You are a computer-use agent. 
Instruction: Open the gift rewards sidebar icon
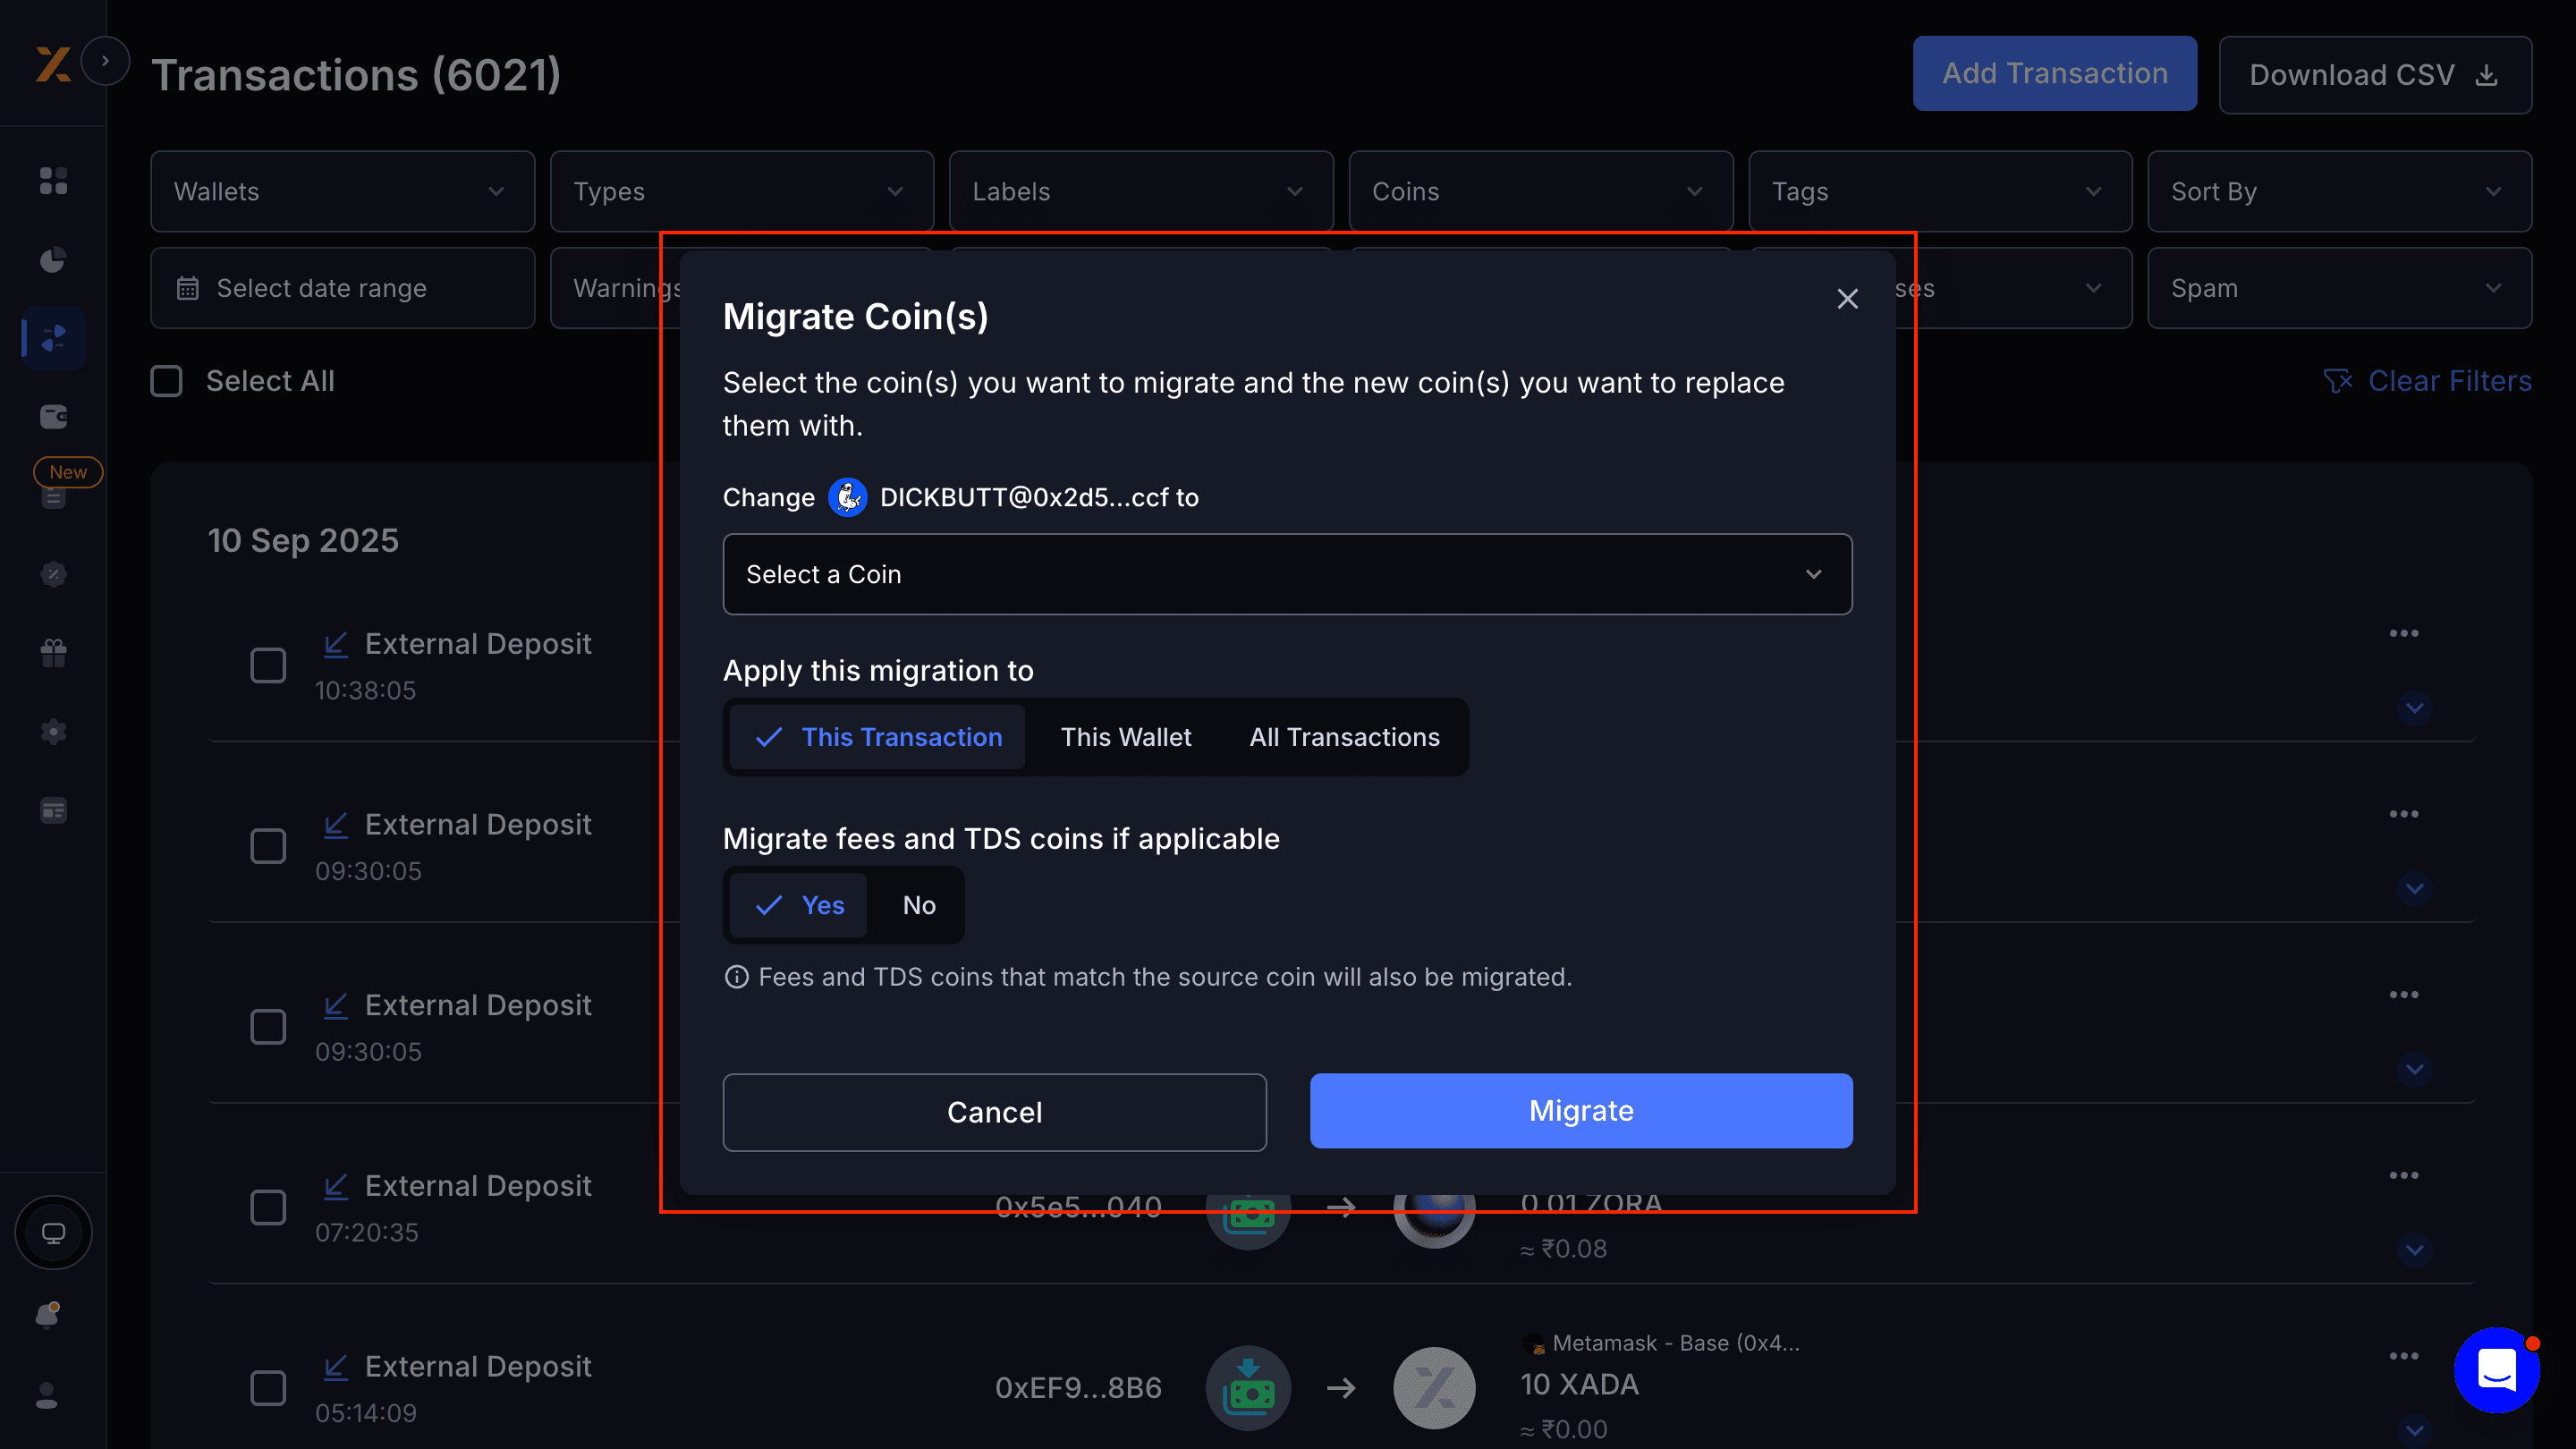[x=52, y=652]
